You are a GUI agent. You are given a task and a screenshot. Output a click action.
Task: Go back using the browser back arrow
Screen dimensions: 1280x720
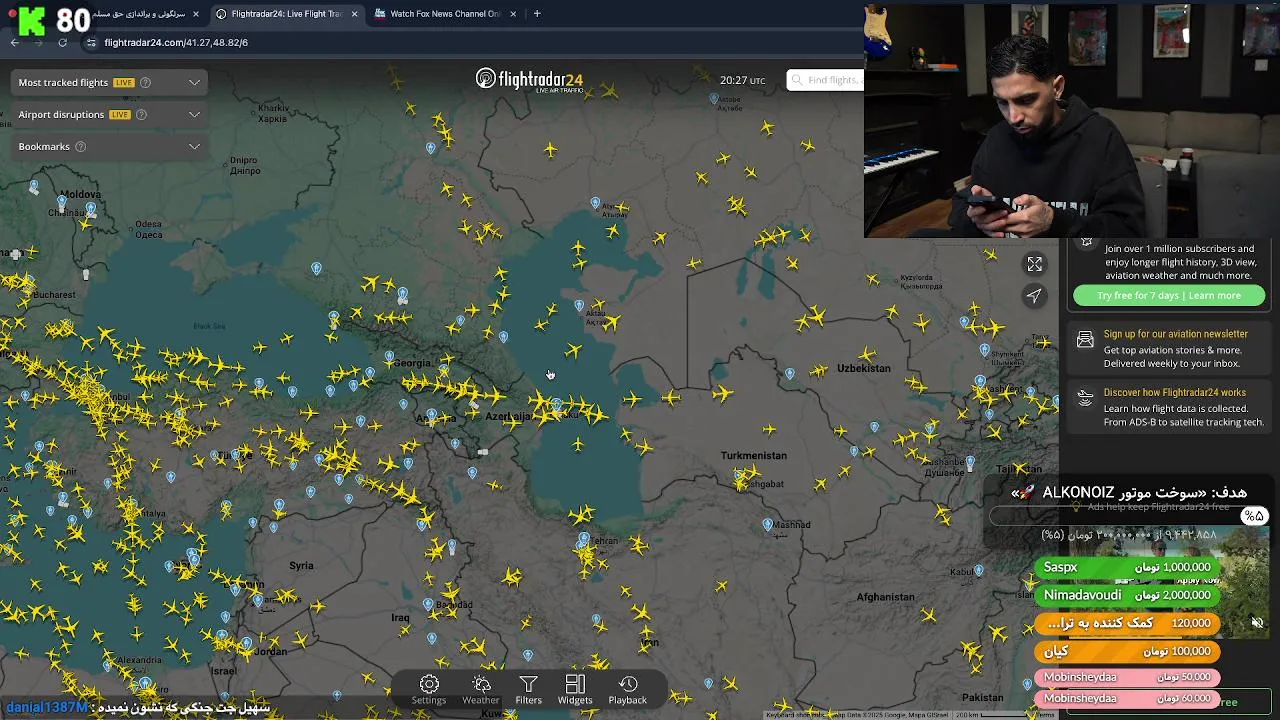15,42
